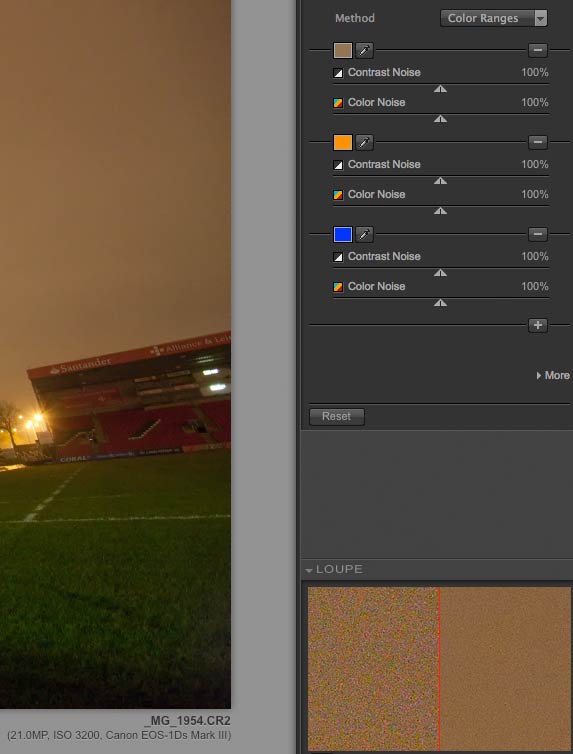Remove the blue color range with minus button

(x=538, y=234)
